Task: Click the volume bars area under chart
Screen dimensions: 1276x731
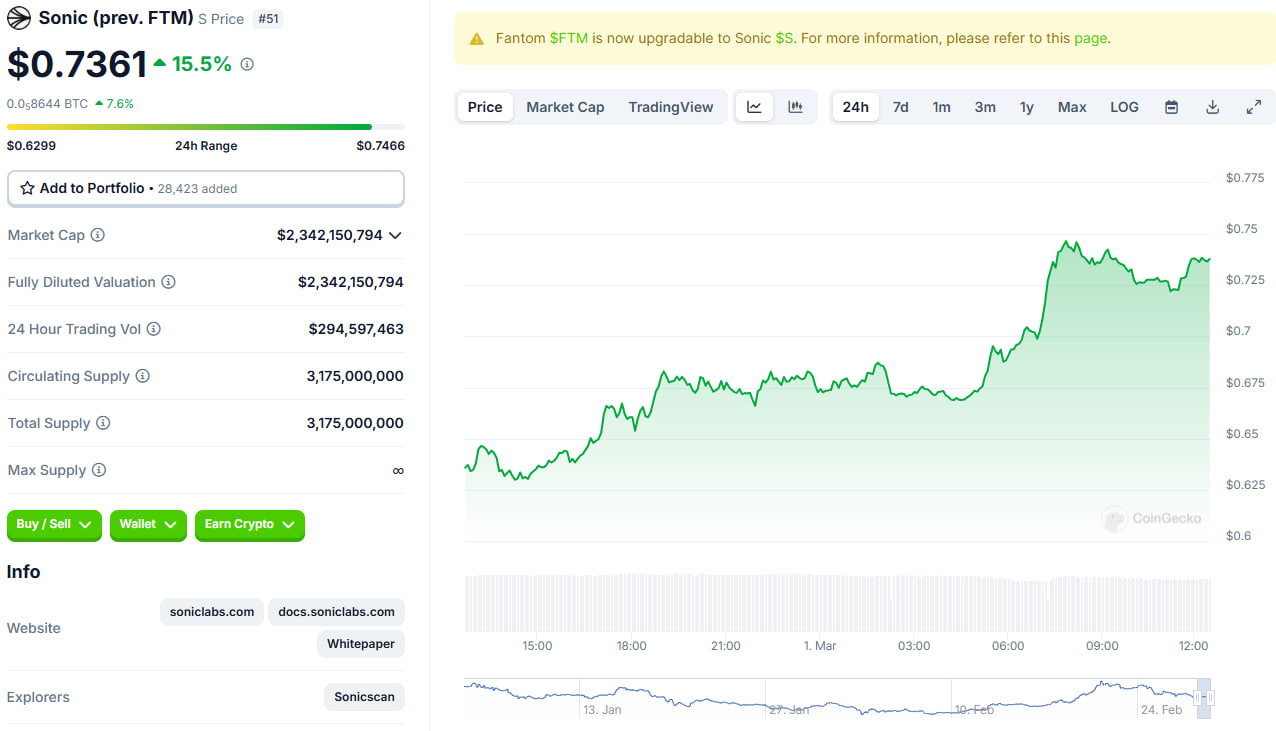Action: [838, 602]
